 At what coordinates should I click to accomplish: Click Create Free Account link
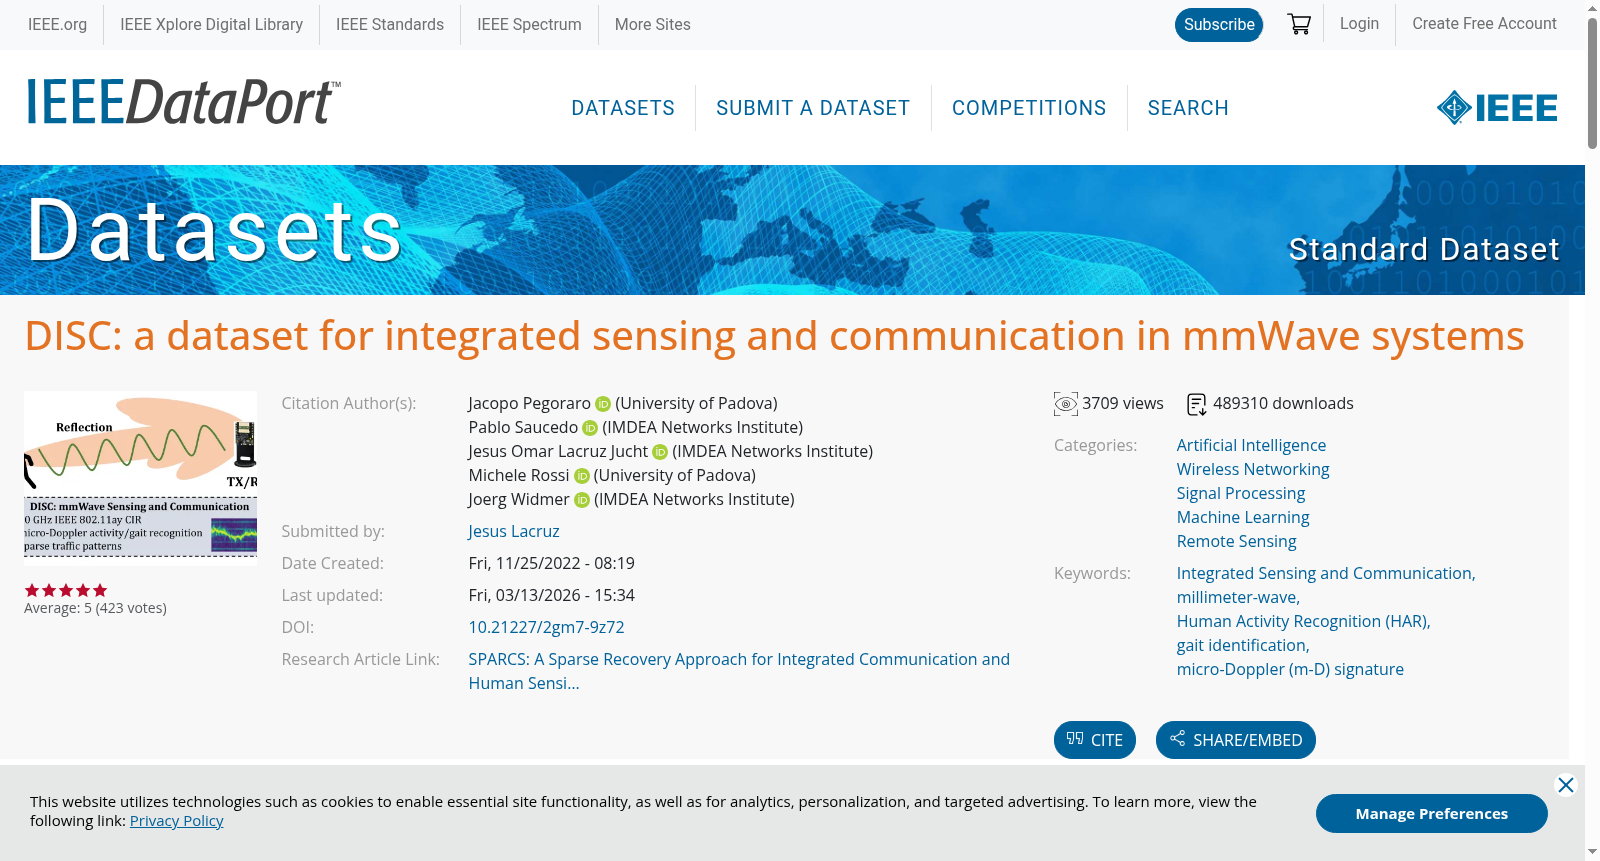tap(1484, 23)
